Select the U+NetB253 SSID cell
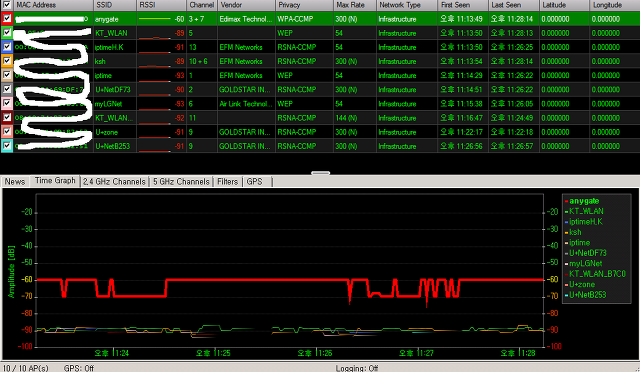Screen dimensions: 640x372 (x=115, y=146)
